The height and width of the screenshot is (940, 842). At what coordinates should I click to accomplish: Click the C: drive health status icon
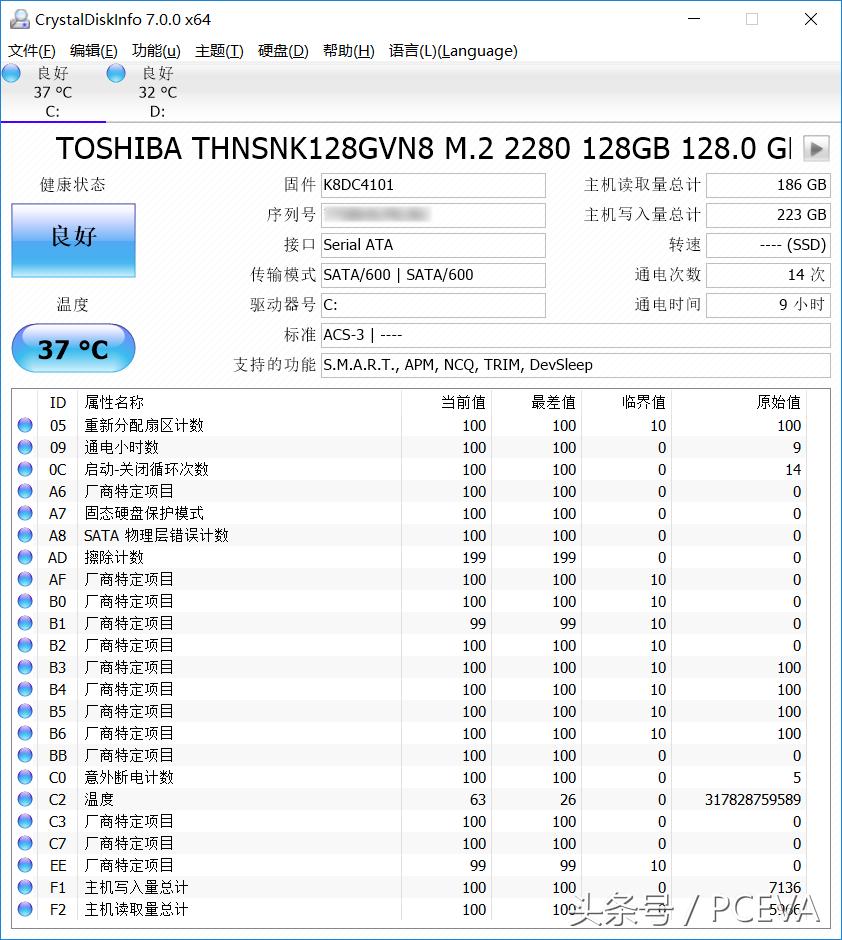(10, 73)
